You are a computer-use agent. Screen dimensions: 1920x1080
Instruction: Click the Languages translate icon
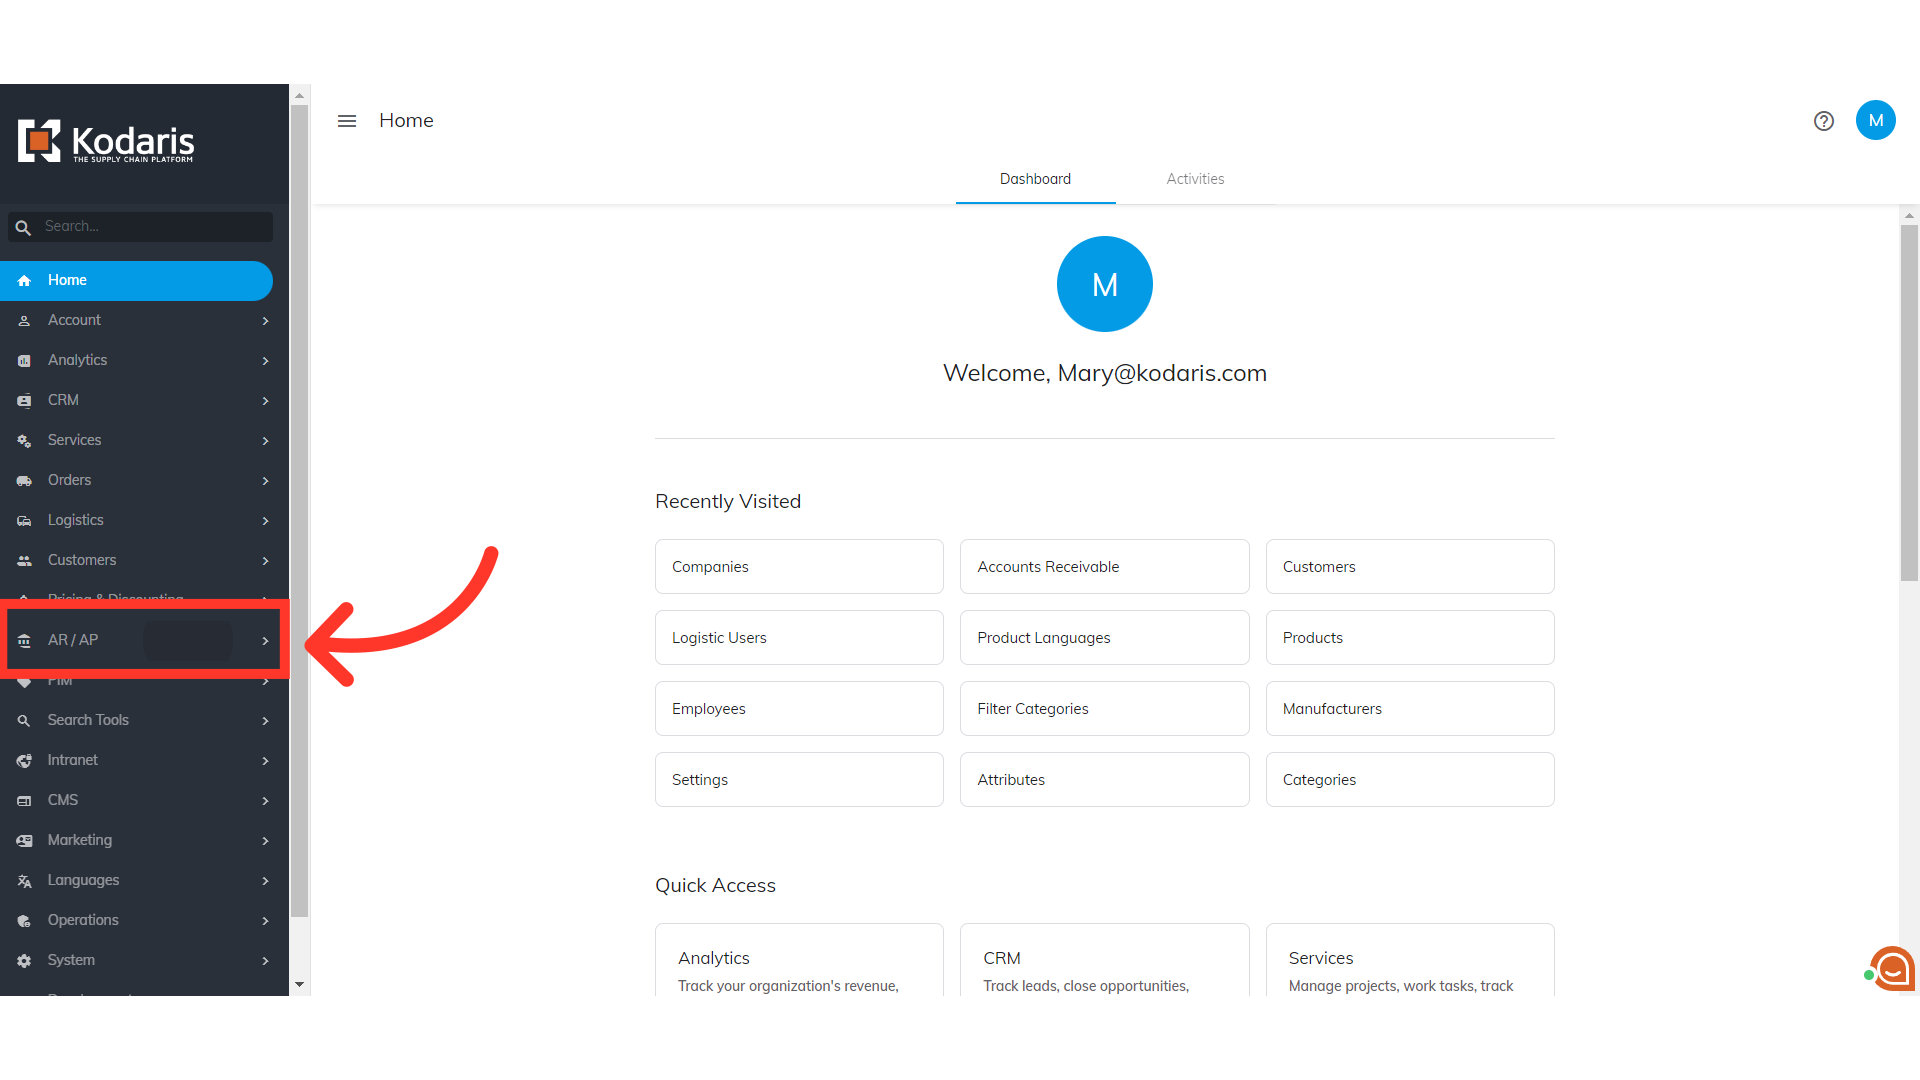[x=24, y=881]
